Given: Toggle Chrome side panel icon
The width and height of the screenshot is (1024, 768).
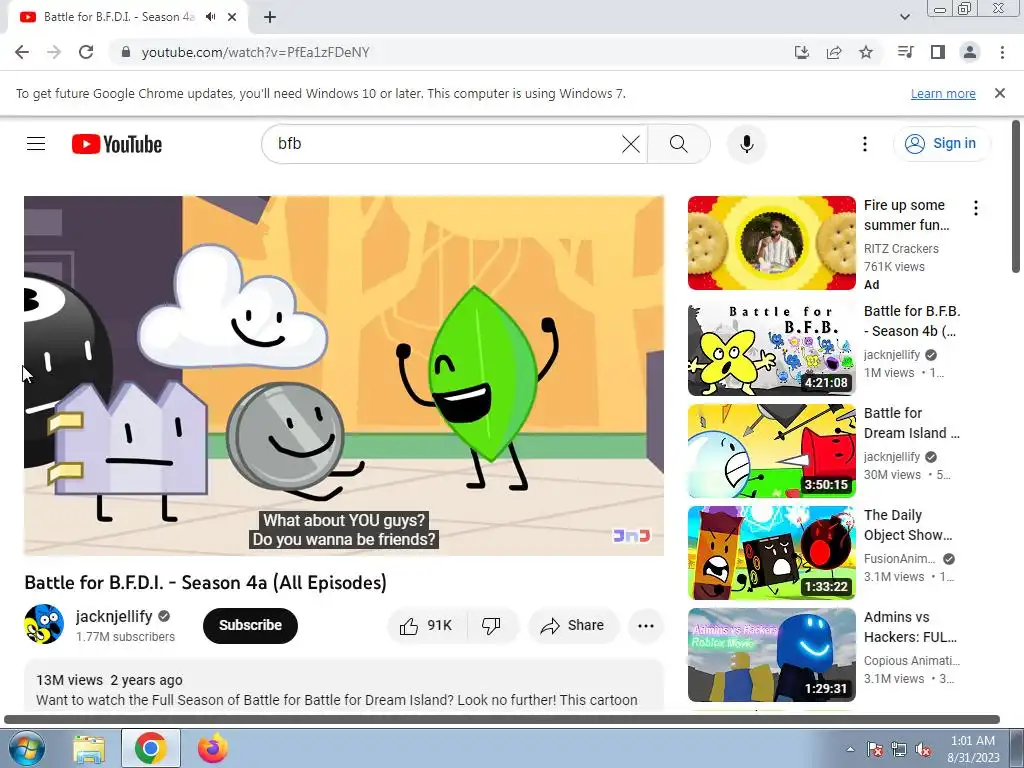Looking at the screenshot, I should (938, 52).
